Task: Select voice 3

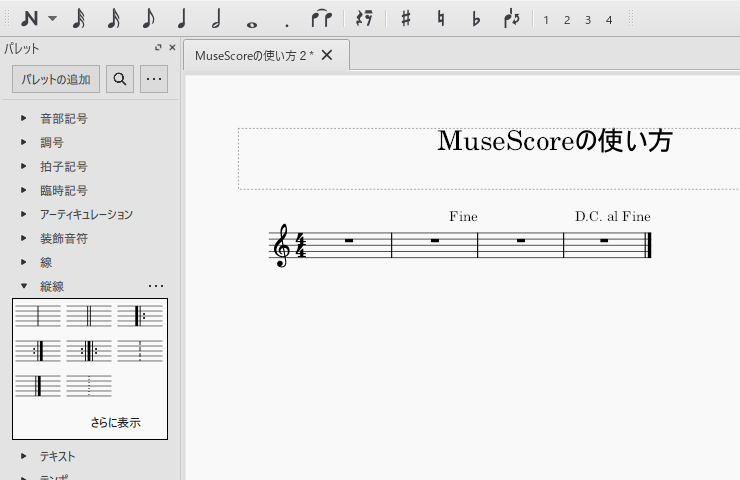Action: (588, 20)
